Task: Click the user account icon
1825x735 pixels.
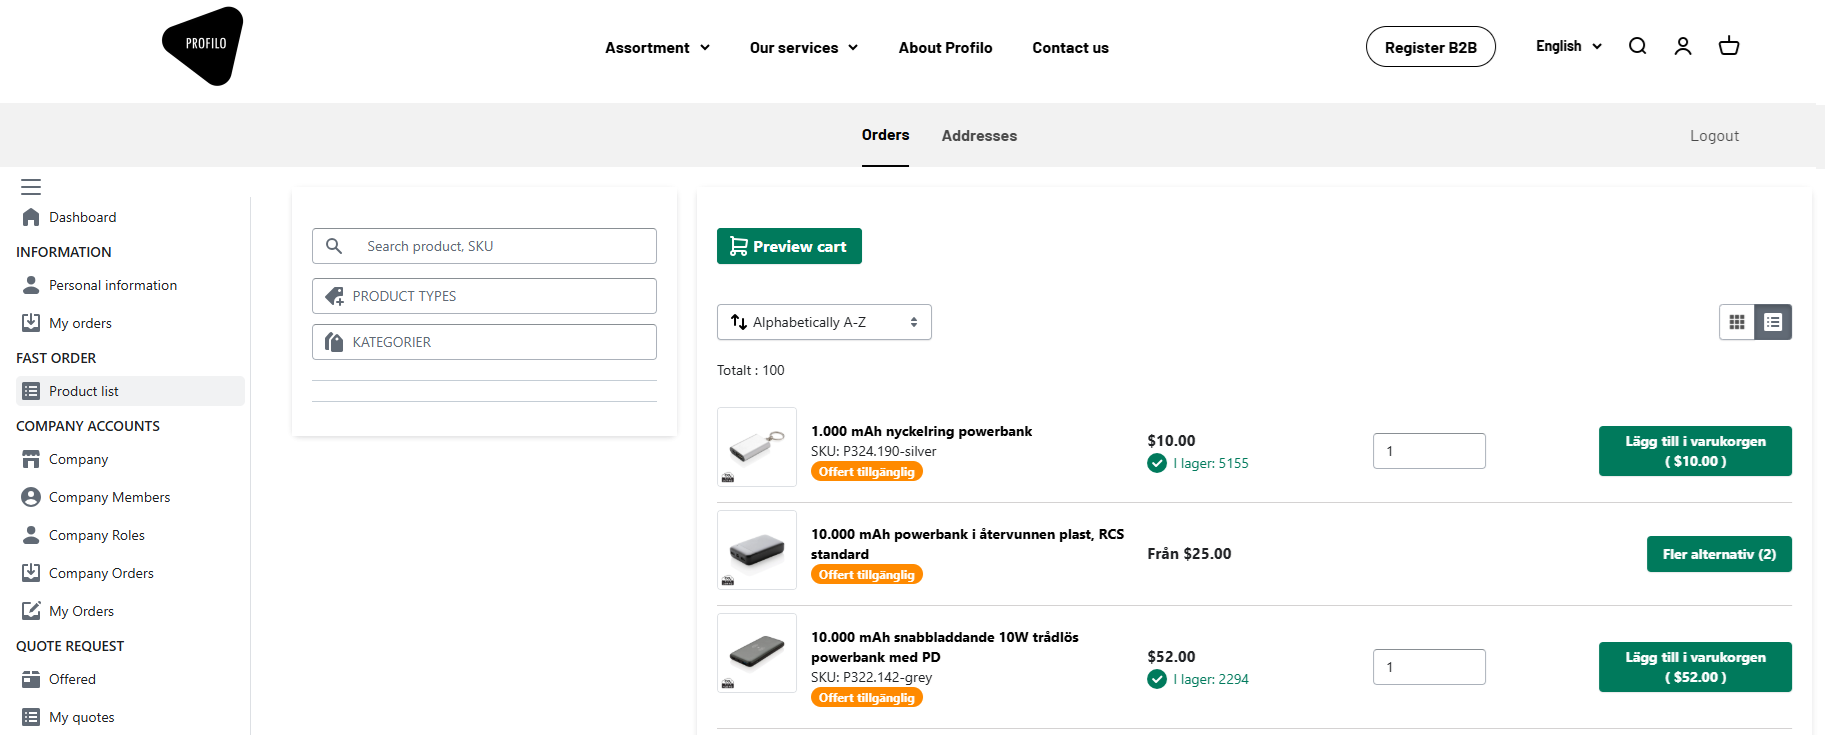Action: click(x=1683, y=46)
